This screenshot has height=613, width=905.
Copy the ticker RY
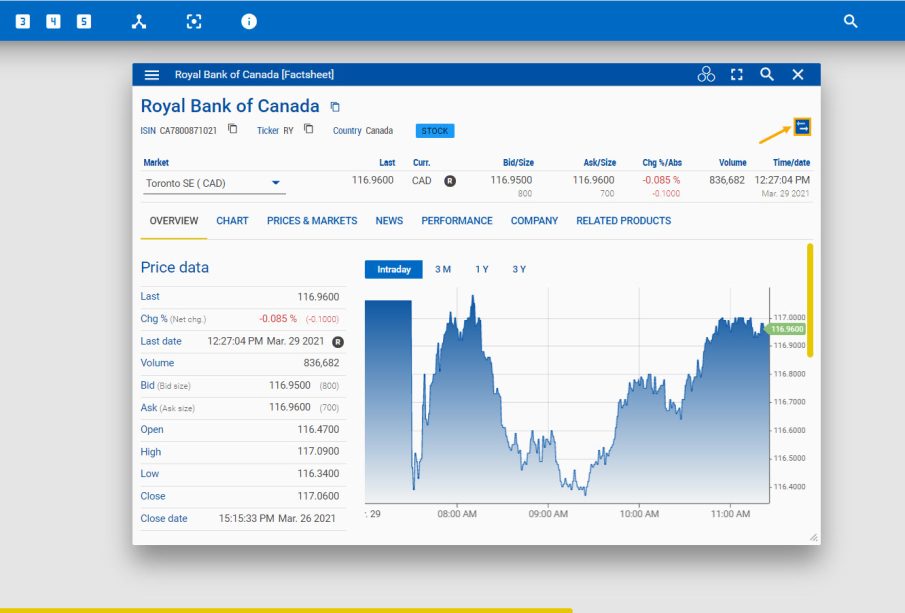pyautogui.click(x=309, y=129)
